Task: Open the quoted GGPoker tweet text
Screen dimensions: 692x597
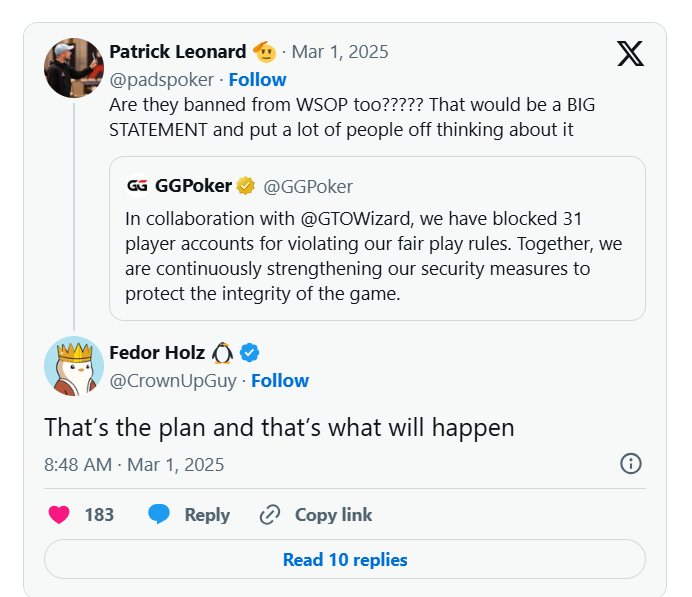Action: (x=370, y=256)
